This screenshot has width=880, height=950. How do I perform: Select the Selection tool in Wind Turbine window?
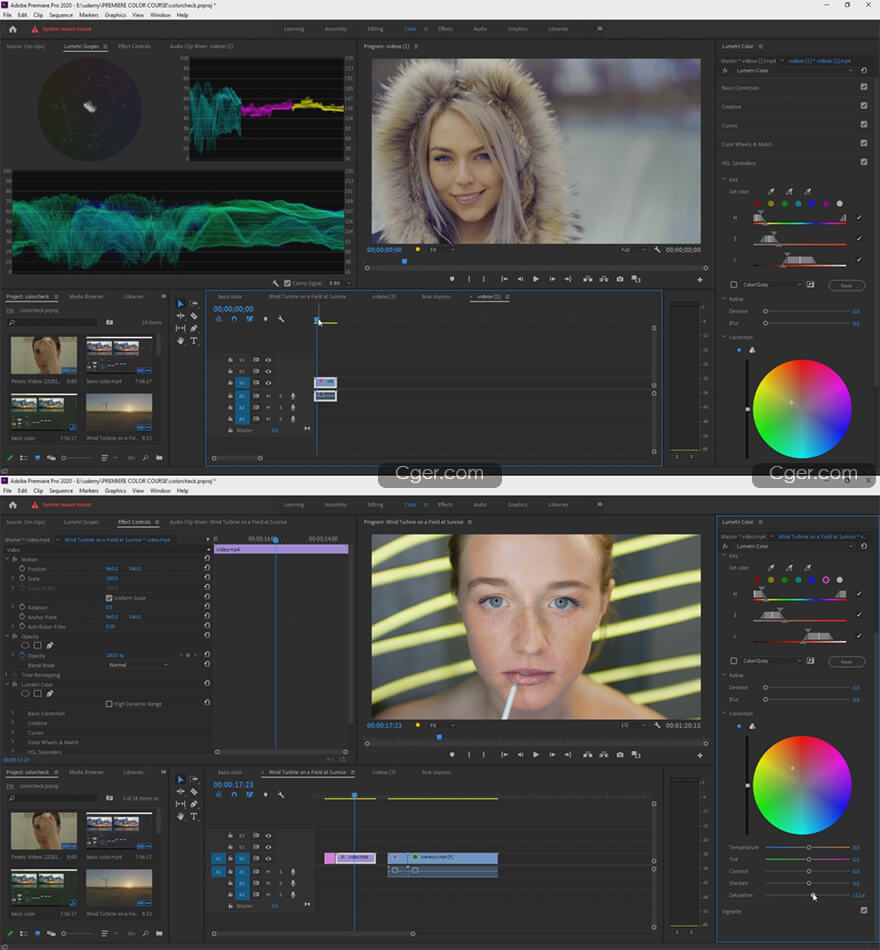pyautogui.click(x=181, y=779)
